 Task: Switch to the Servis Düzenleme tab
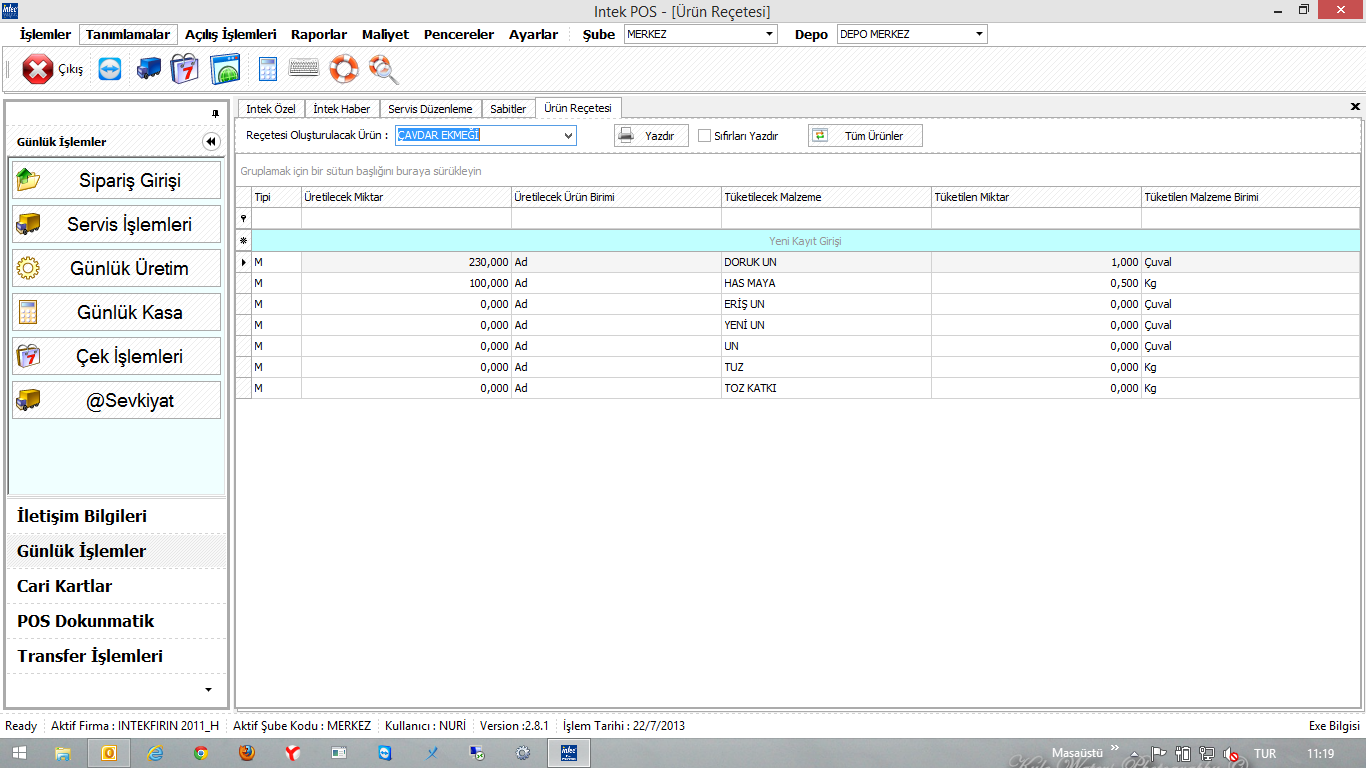430,109
